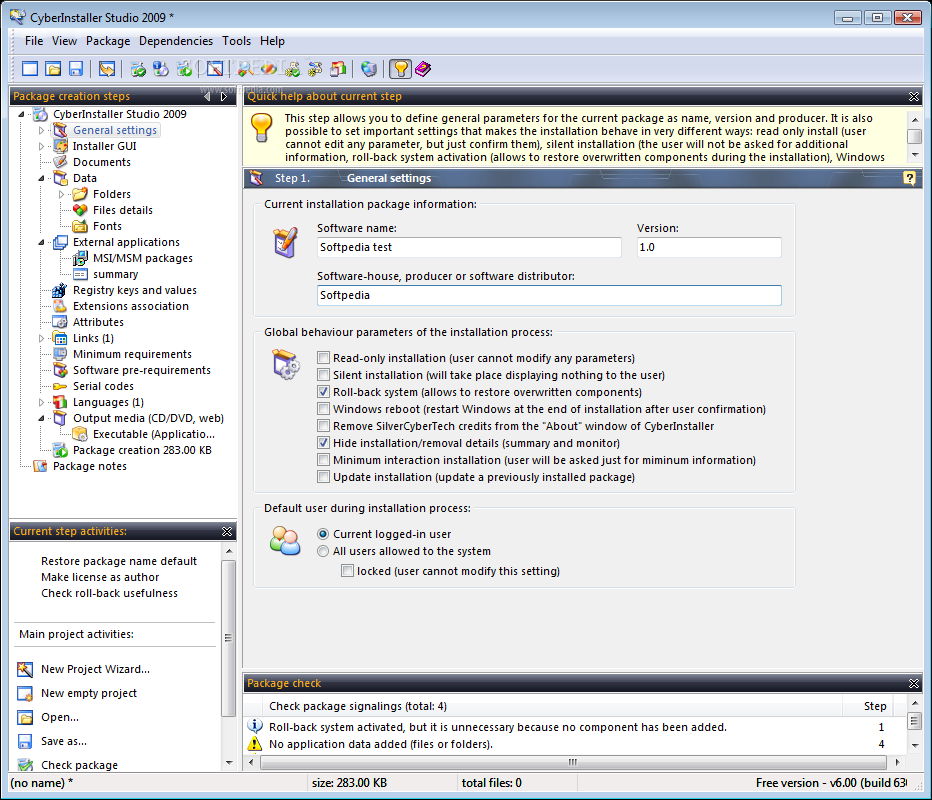The image size is (932, 800).
Task: Enable Silent installation checkbox
Action: [x=323, y=375]
